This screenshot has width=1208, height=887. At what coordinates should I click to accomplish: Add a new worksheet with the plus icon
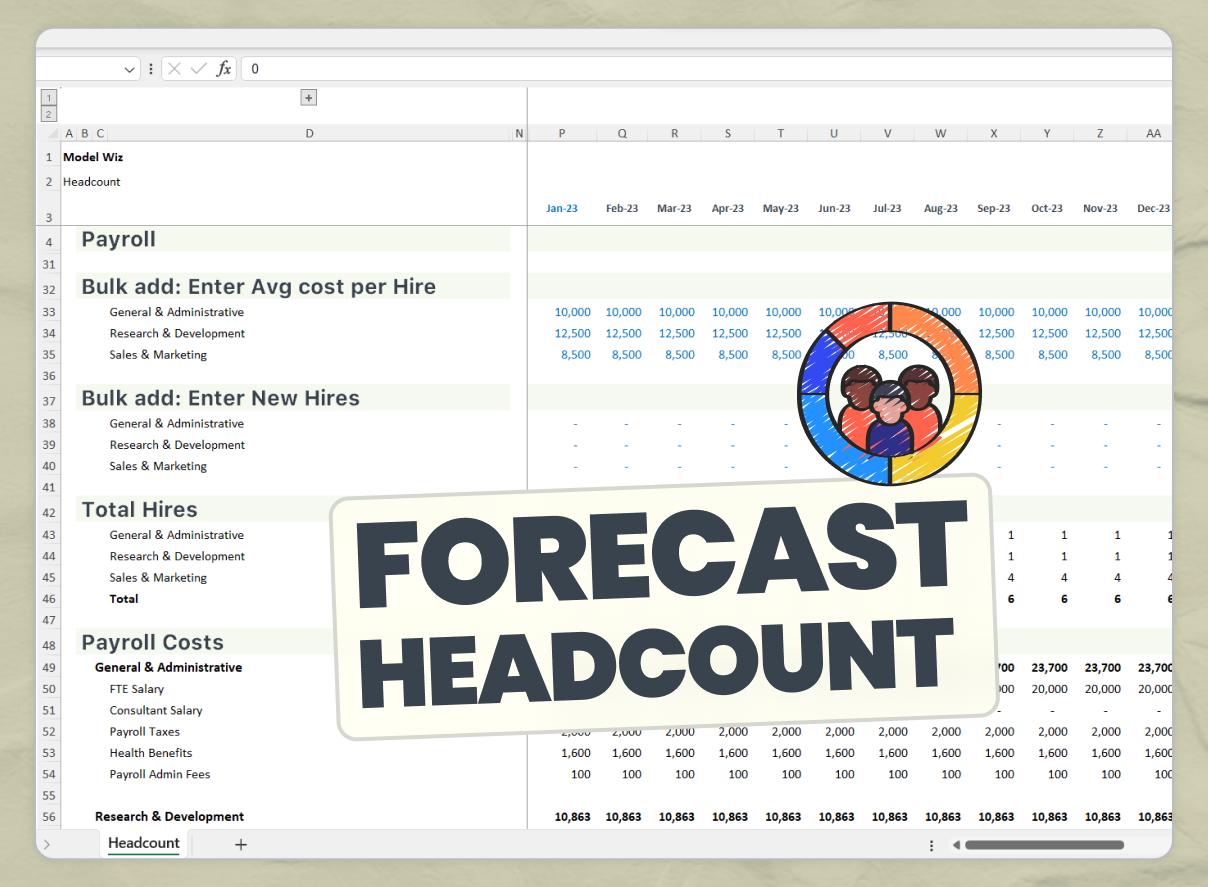(x=240, y=844)
